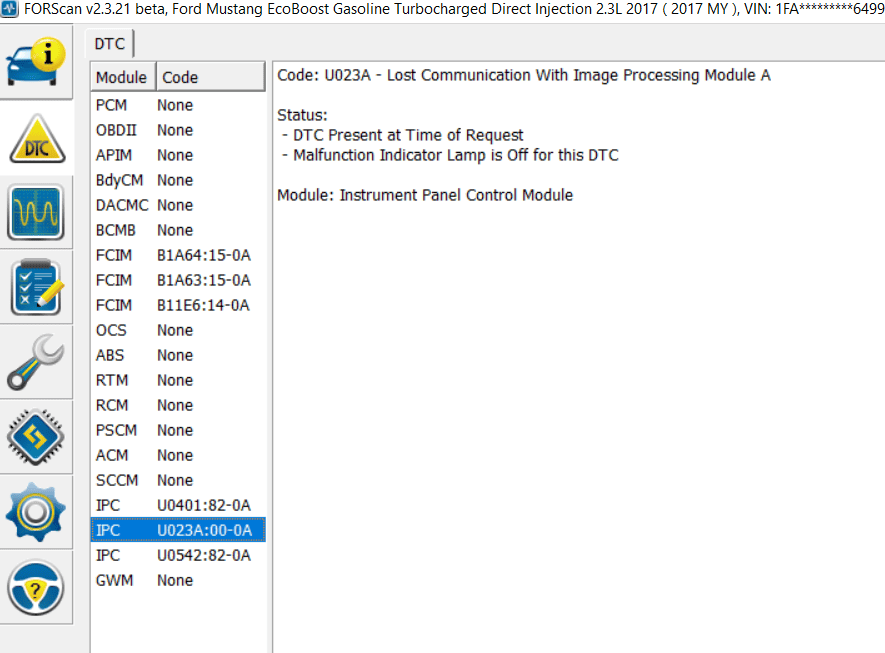Click the FORScan app icon in title bar
Screen dimensions: 885x653
pos(10,8)
